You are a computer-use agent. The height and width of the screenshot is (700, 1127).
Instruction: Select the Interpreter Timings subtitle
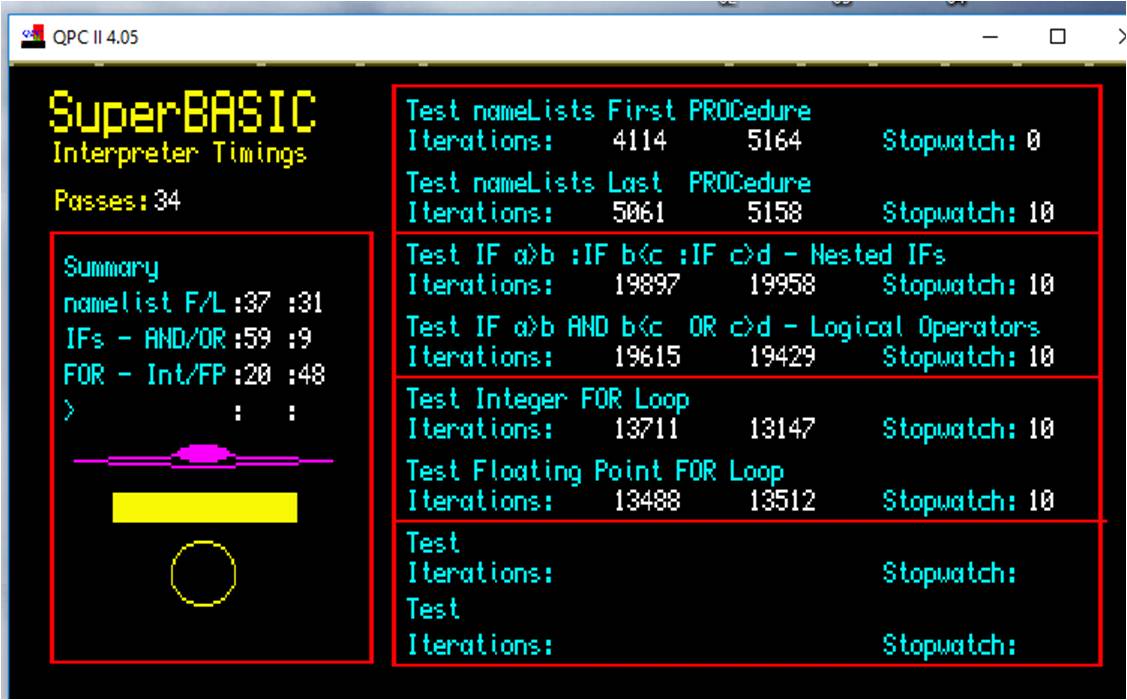(x=179, y=154)
